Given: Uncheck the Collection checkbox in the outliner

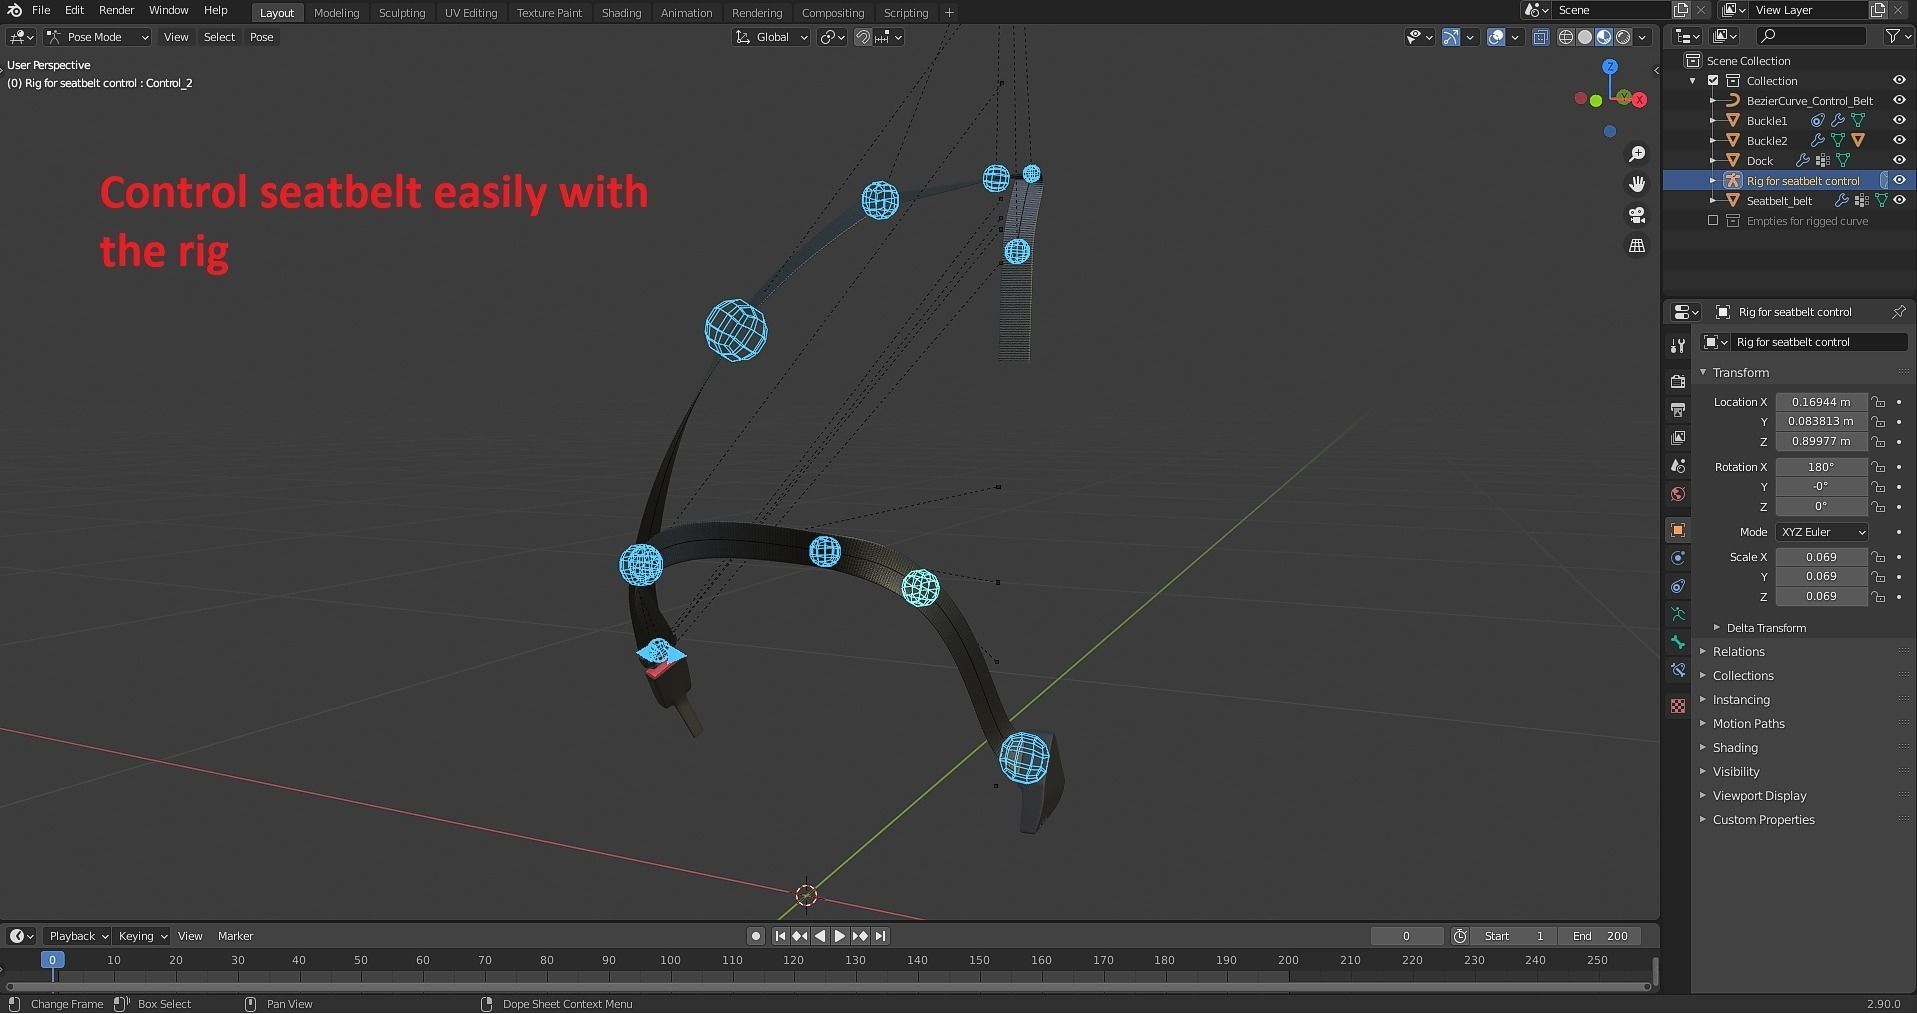Looking at the screenshot, I should [x=1713, y=81].
